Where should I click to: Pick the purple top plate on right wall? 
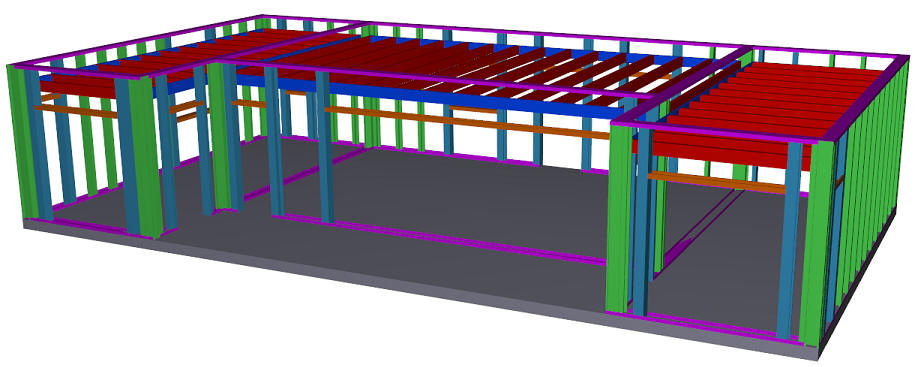(865, 96)
